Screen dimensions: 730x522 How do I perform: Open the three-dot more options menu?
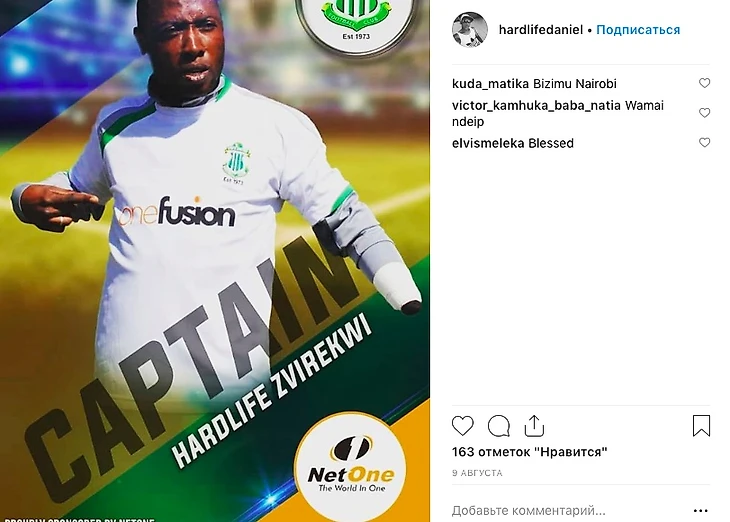click(700, 511)
